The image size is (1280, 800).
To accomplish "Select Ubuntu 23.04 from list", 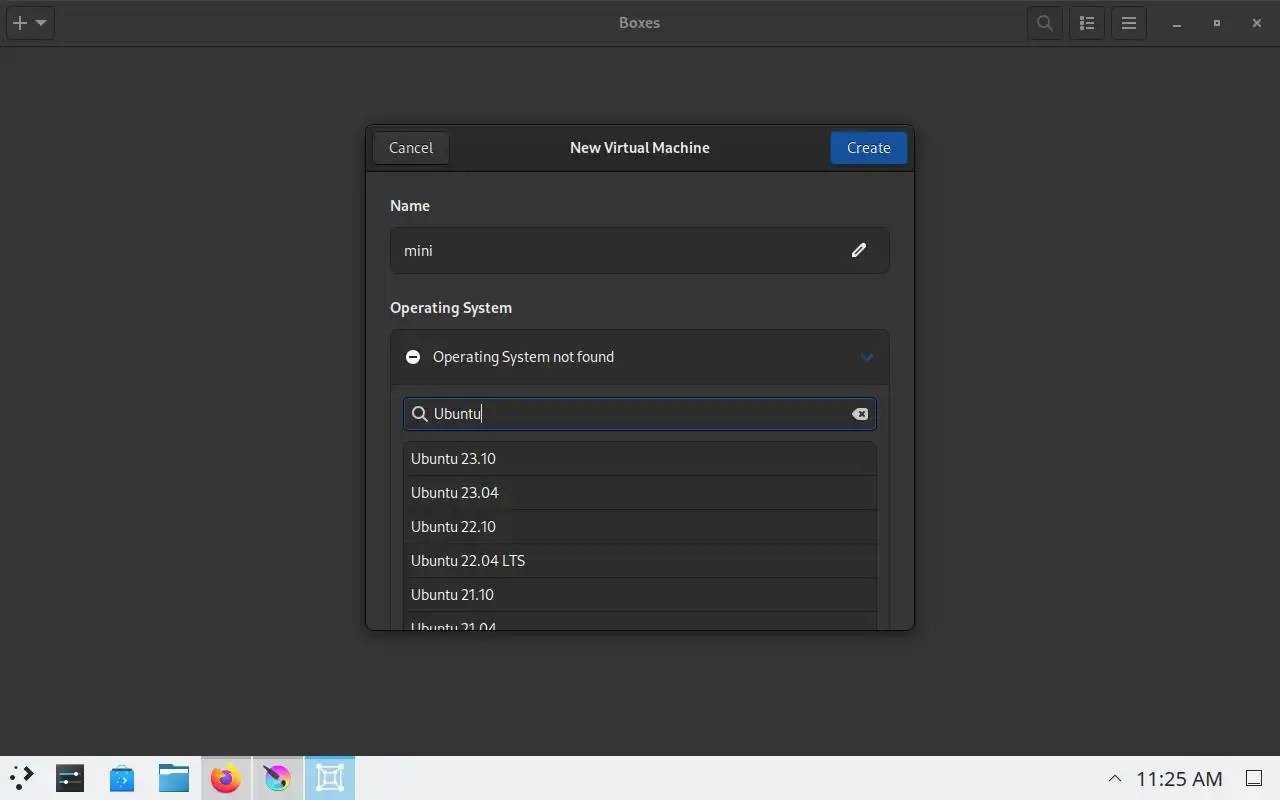I will coord(640,493).
